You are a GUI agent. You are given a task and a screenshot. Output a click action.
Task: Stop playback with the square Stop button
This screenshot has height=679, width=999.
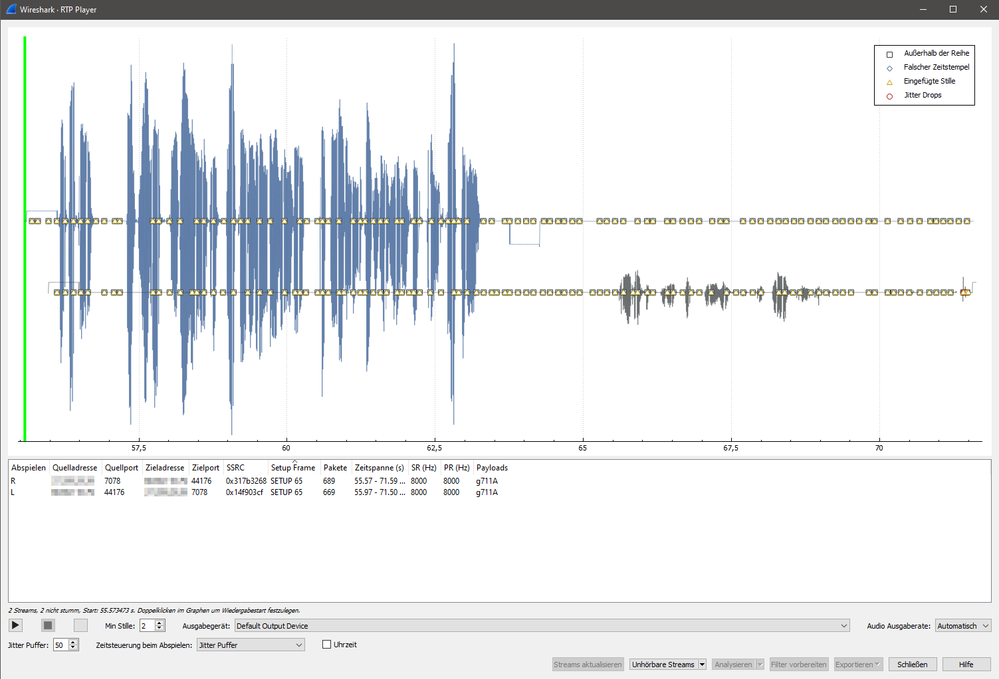click(x=48, y=625)
